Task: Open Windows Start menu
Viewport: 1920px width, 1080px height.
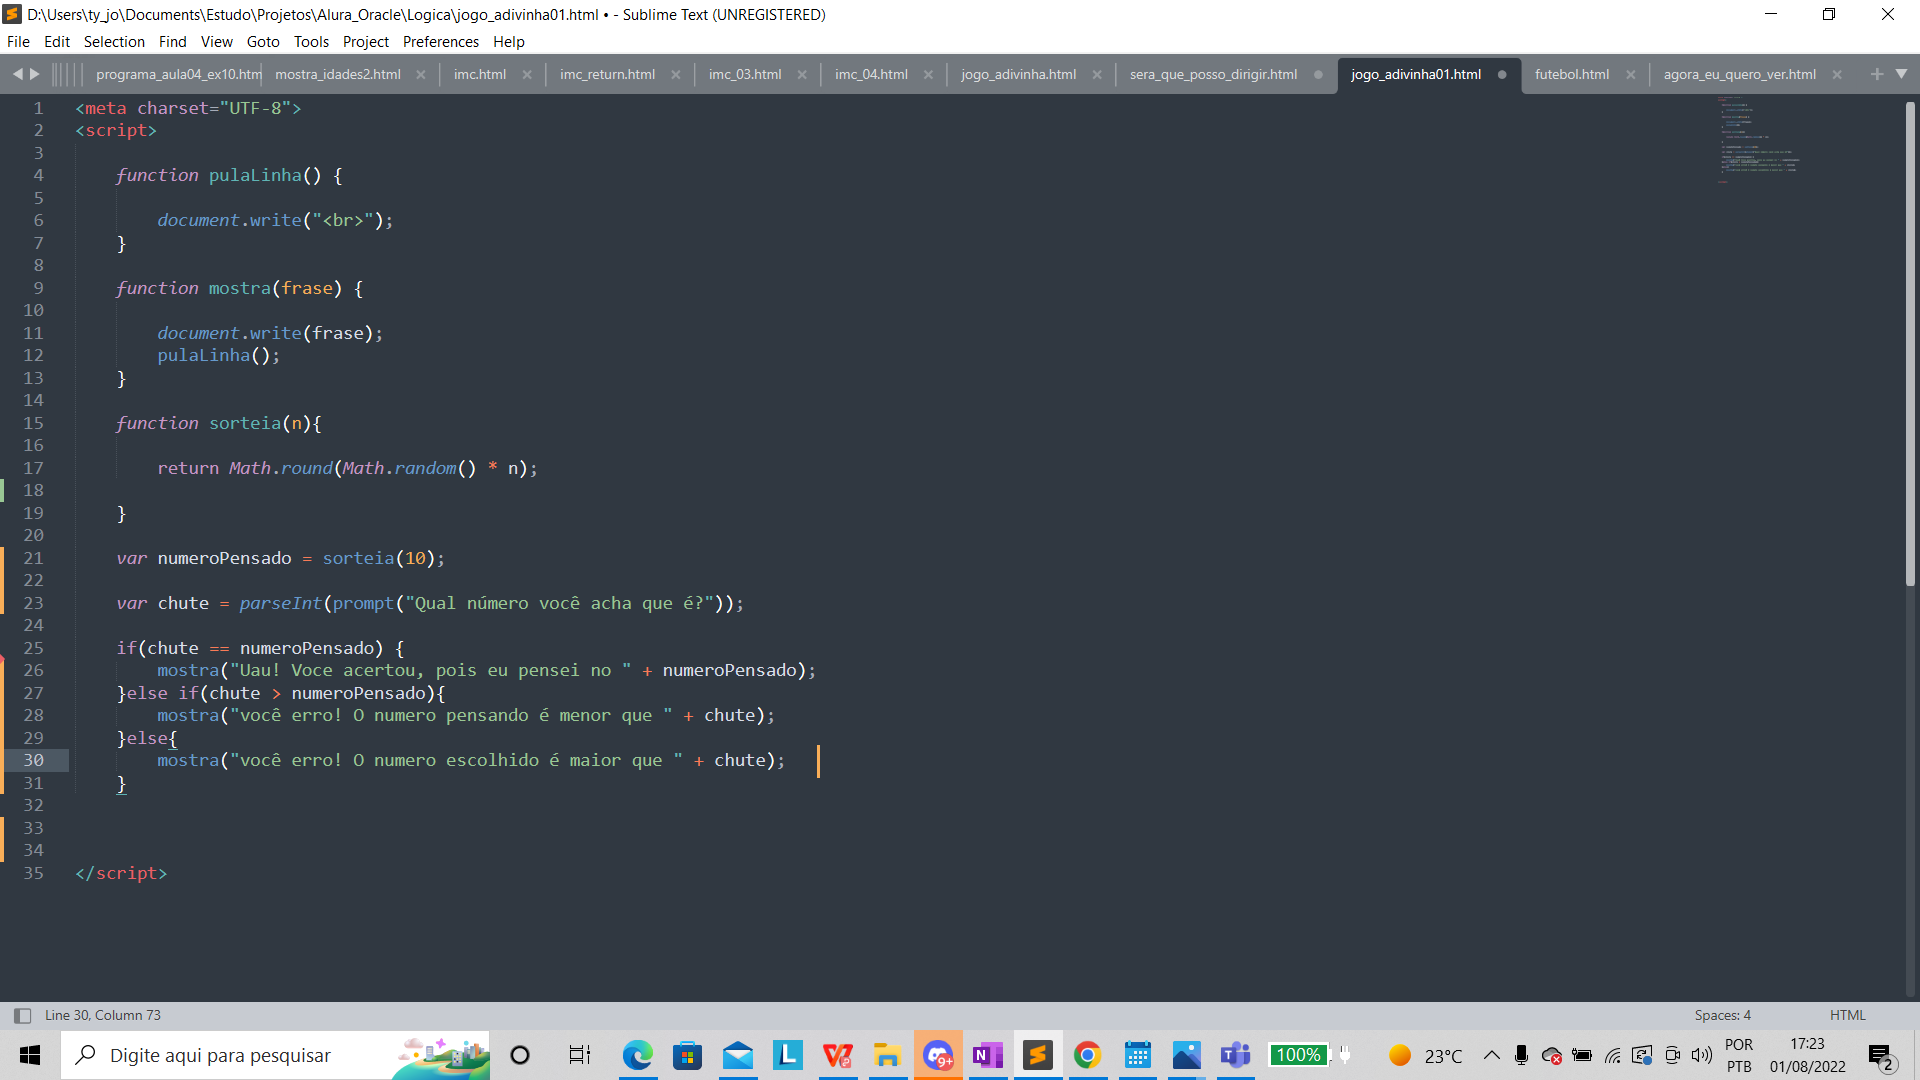Action: (x=30, y=1055)
